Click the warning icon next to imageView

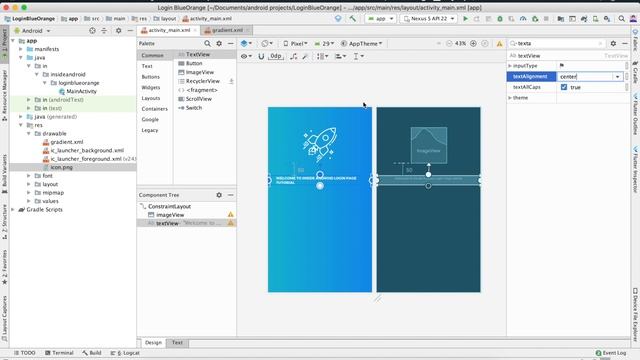pos(231,214)
